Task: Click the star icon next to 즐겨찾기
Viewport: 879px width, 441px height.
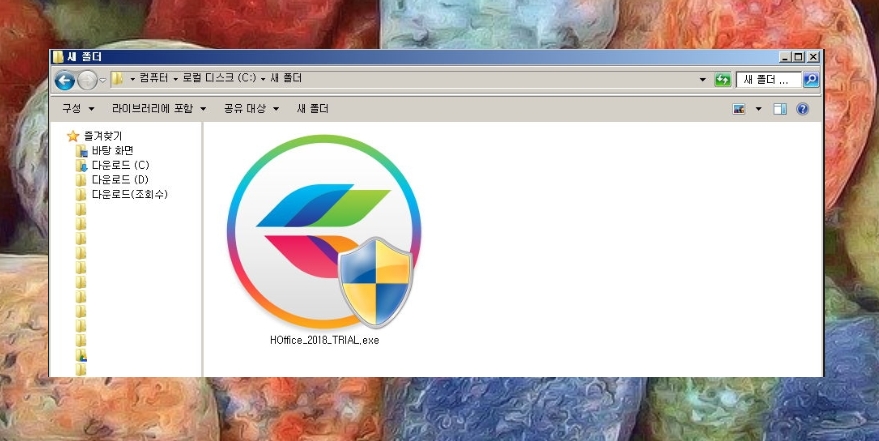Action: [x=73, y=136]
